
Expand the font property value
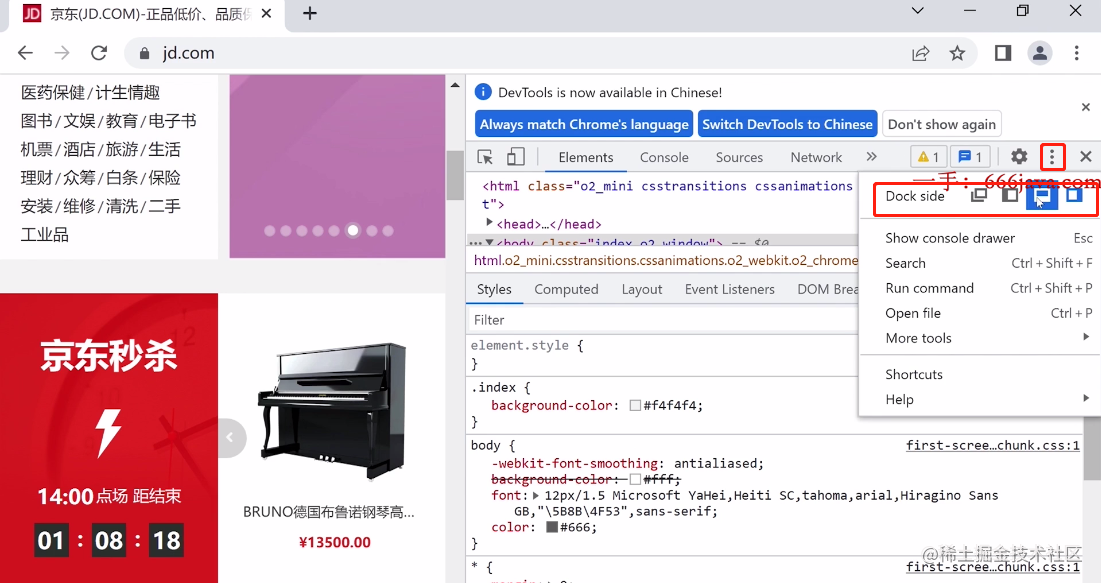(x=536, y=495)
